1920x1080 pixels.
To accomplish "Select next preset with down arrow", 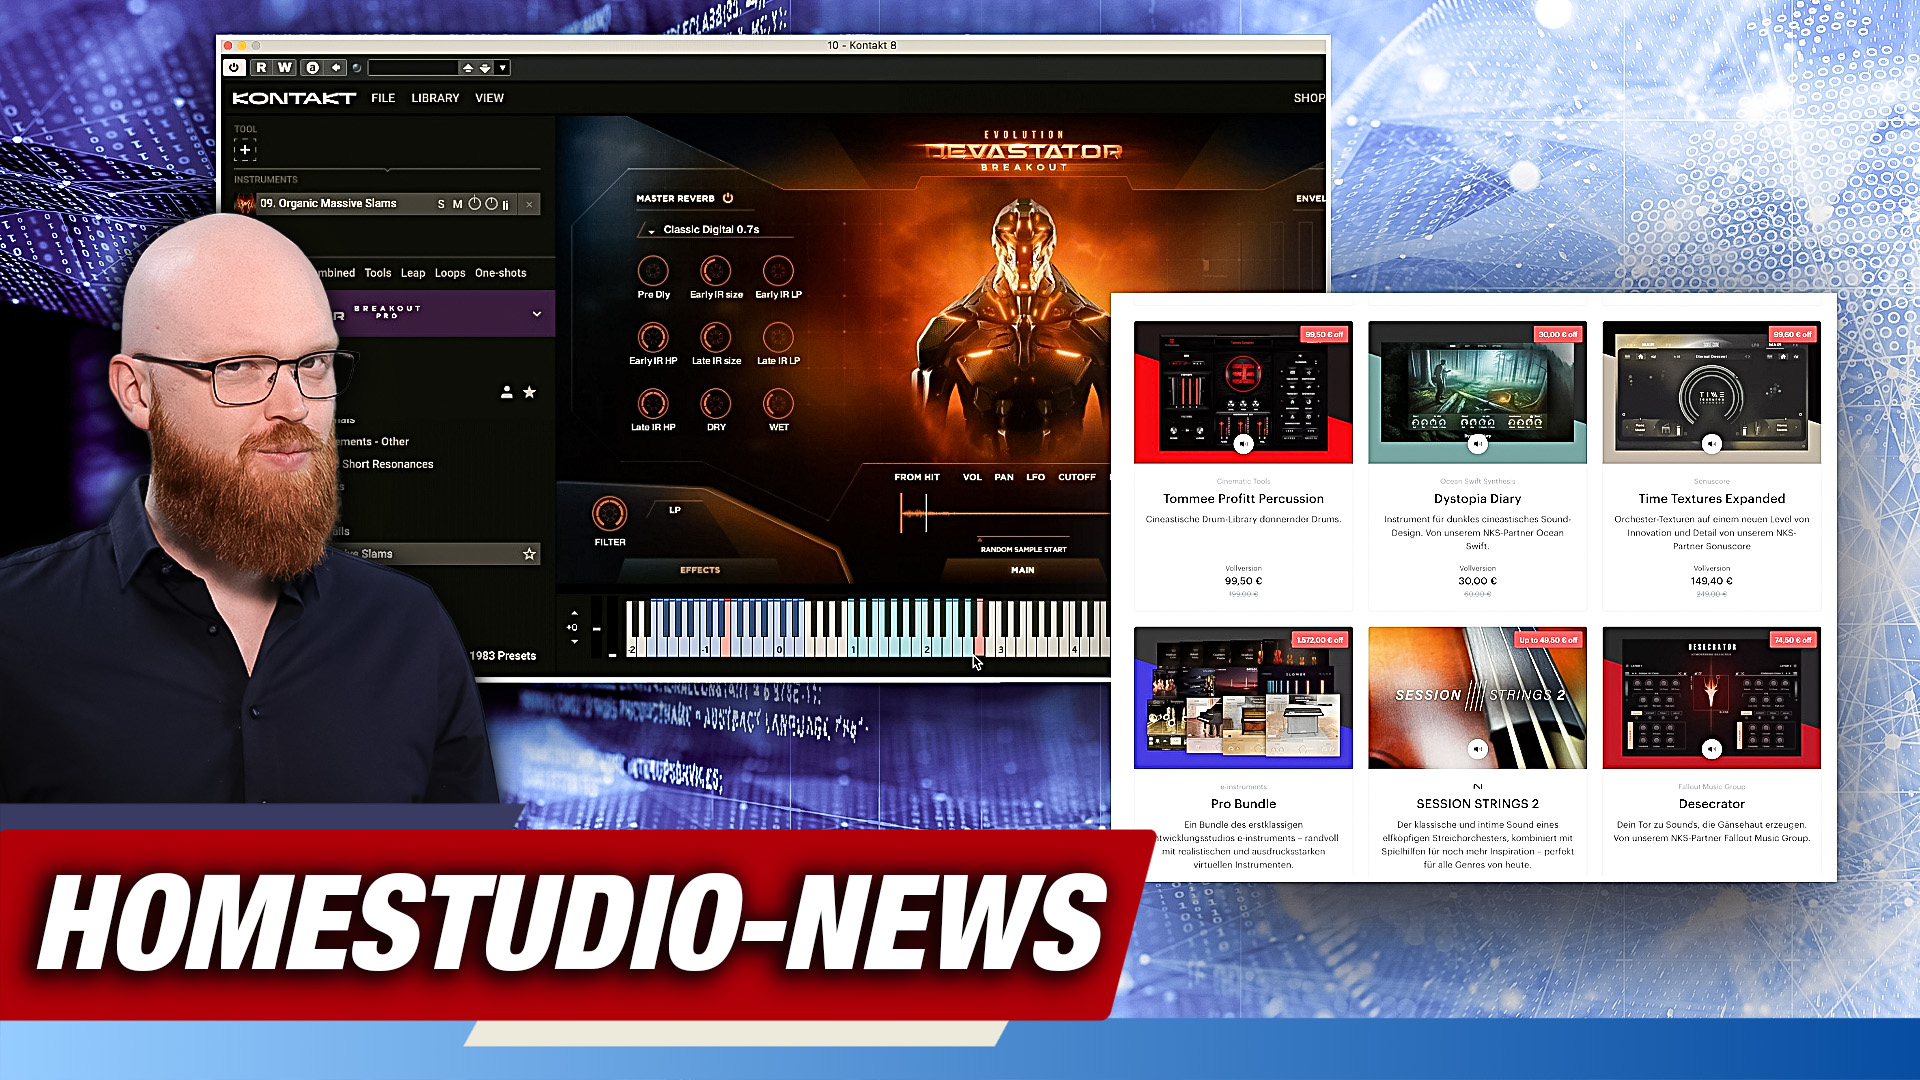I will 485,67.
